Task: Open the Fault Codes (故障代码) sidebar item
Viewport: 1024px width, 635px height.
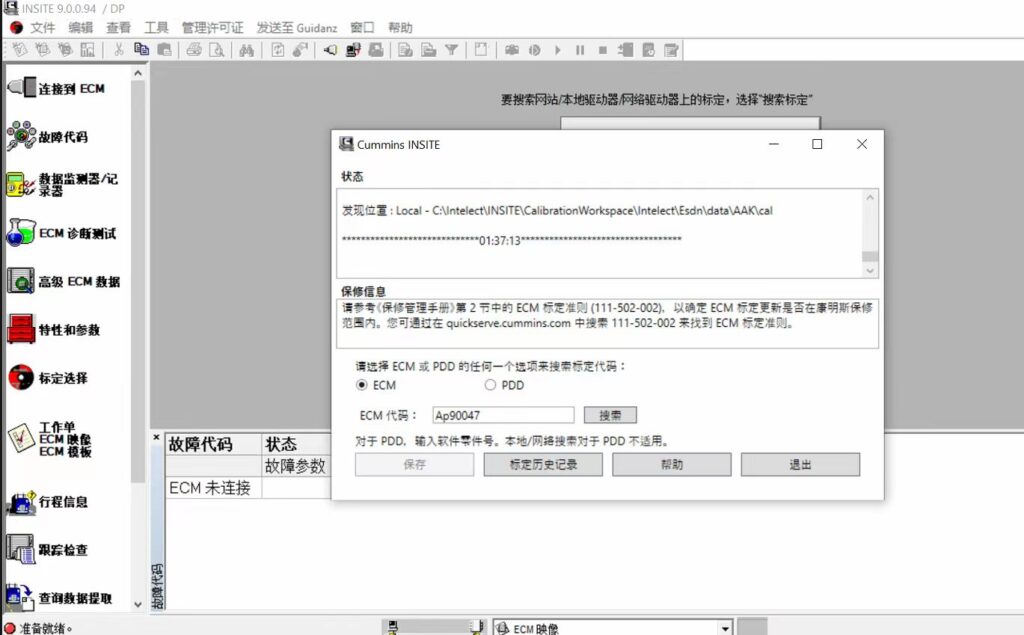Action: [x=48, y=136]
